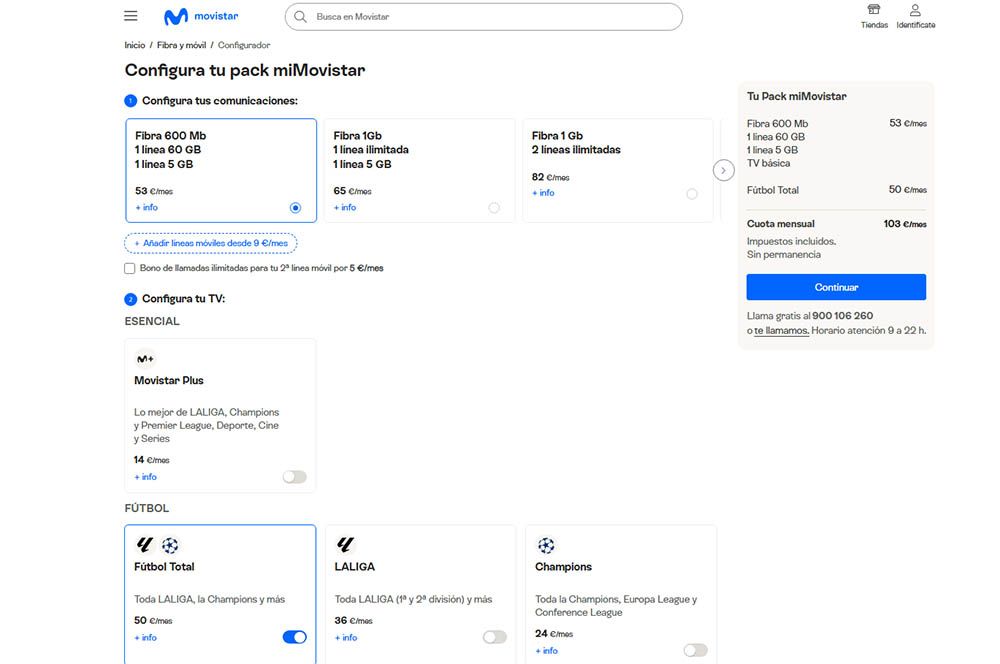The image size is (1000, 664).
Task: Turn on the LALIGA toggle
Action: pos(495,637)
